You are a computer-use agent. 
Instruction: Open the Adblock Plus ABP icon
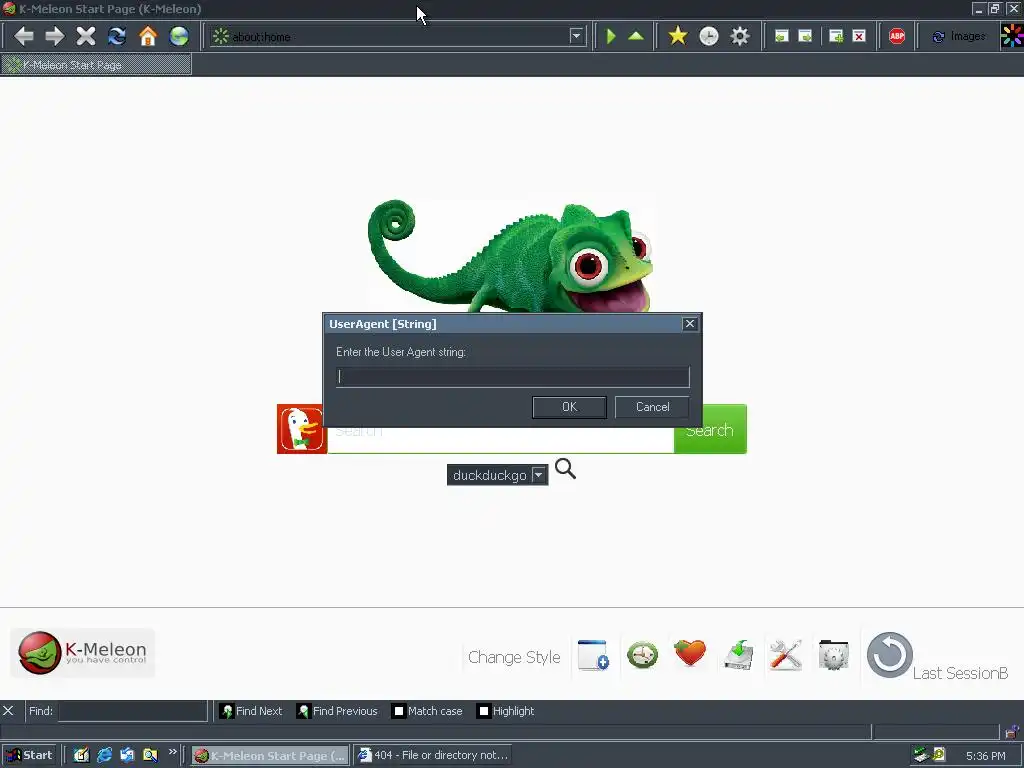(897, 36)
